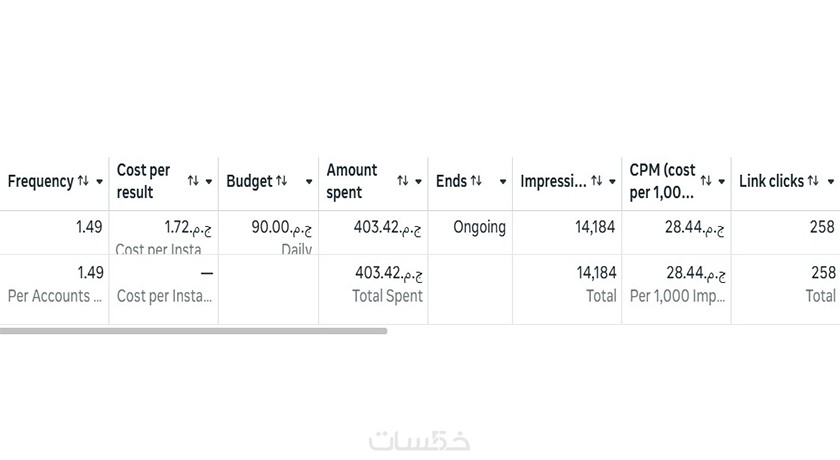Open the Frequency column dropdown menu
Viewport: 840px width, 460px height.
click(x=99, y=182)
